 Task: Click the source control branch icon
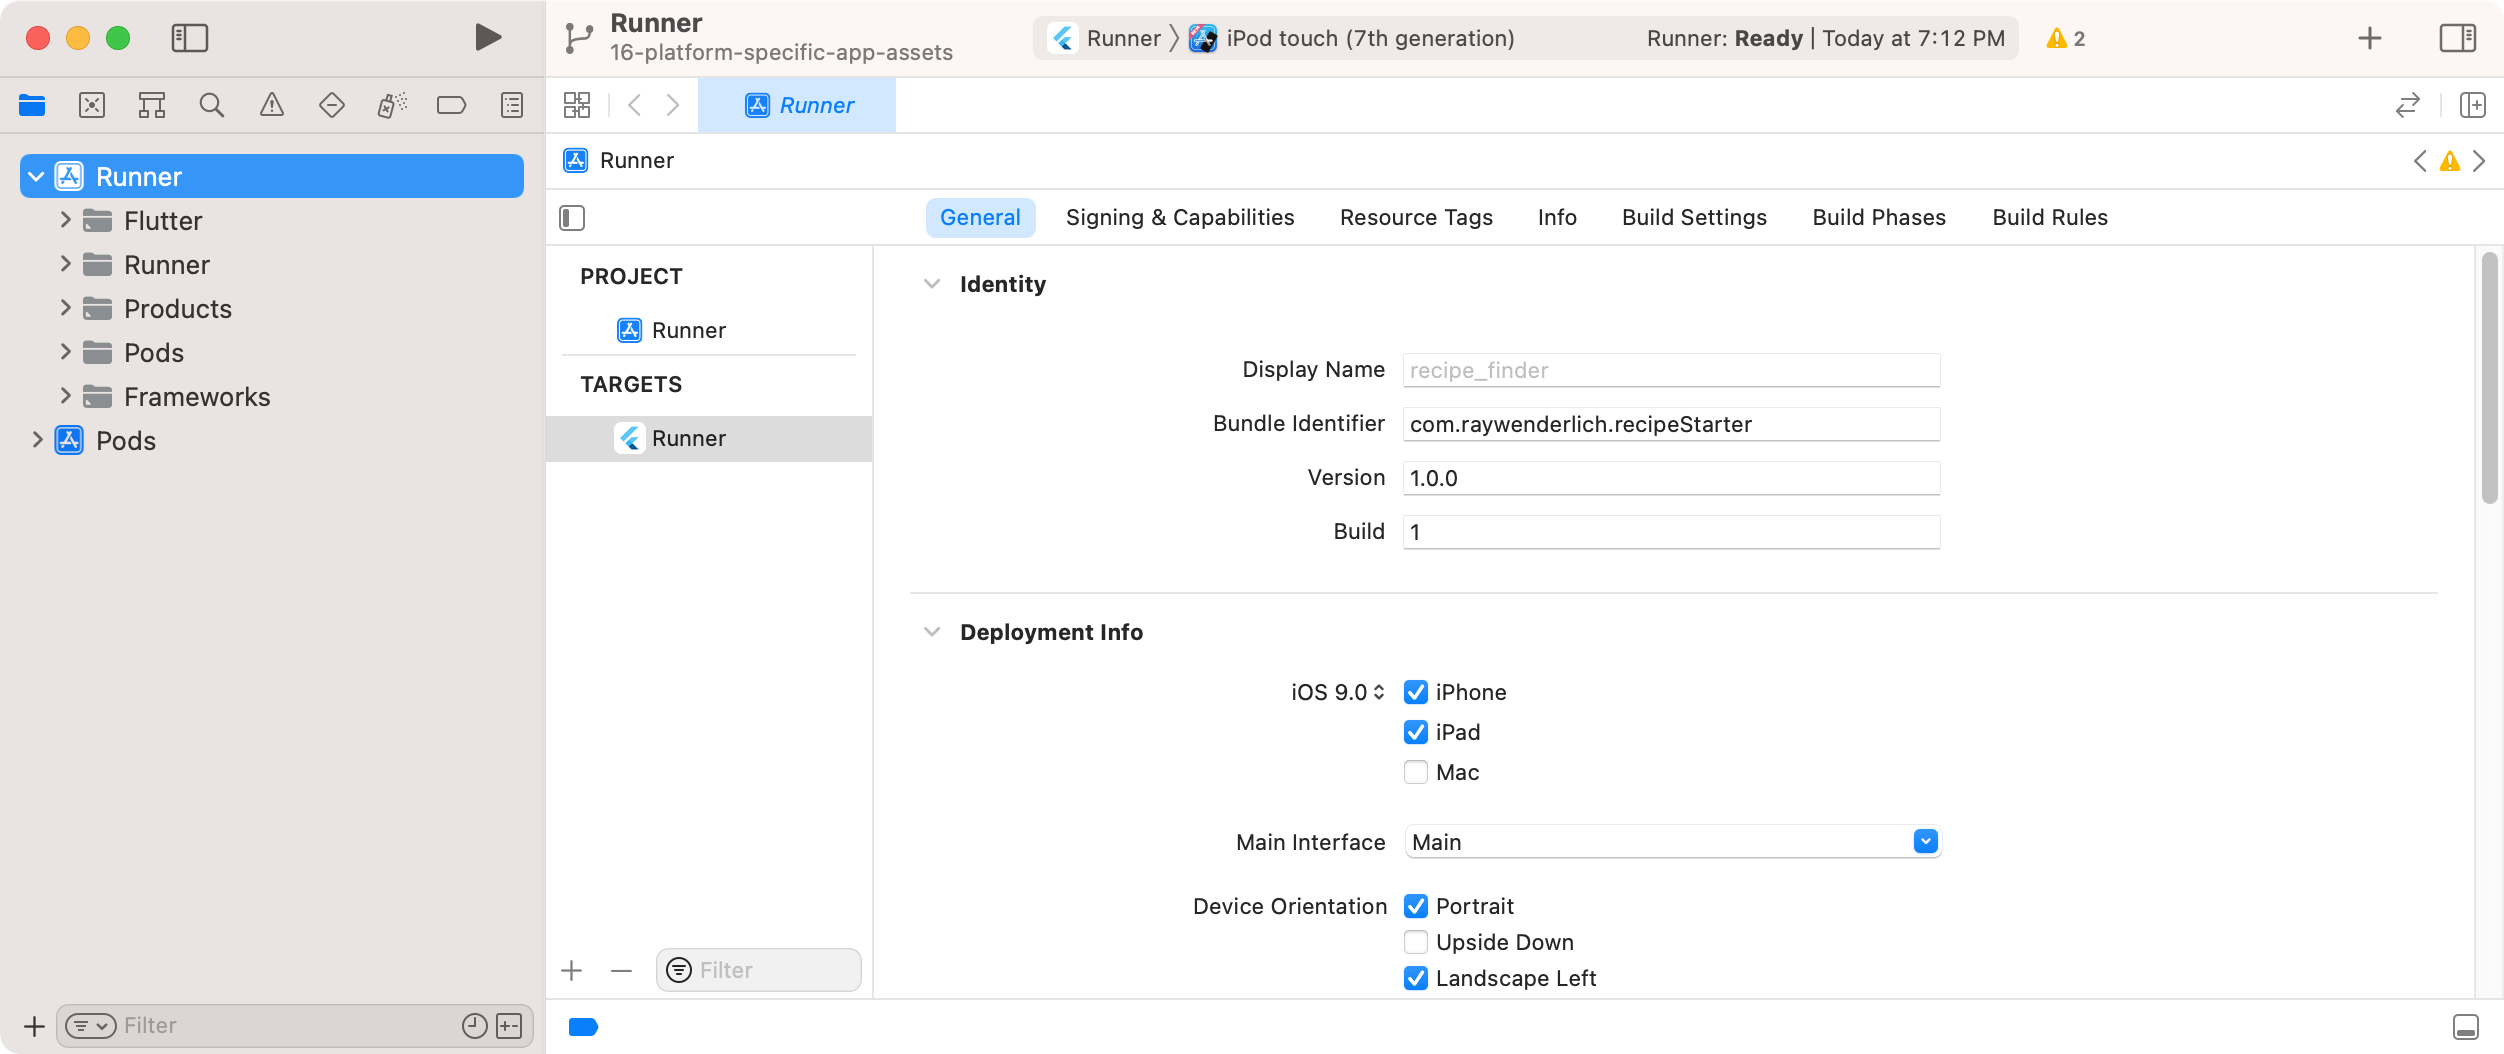579,38
